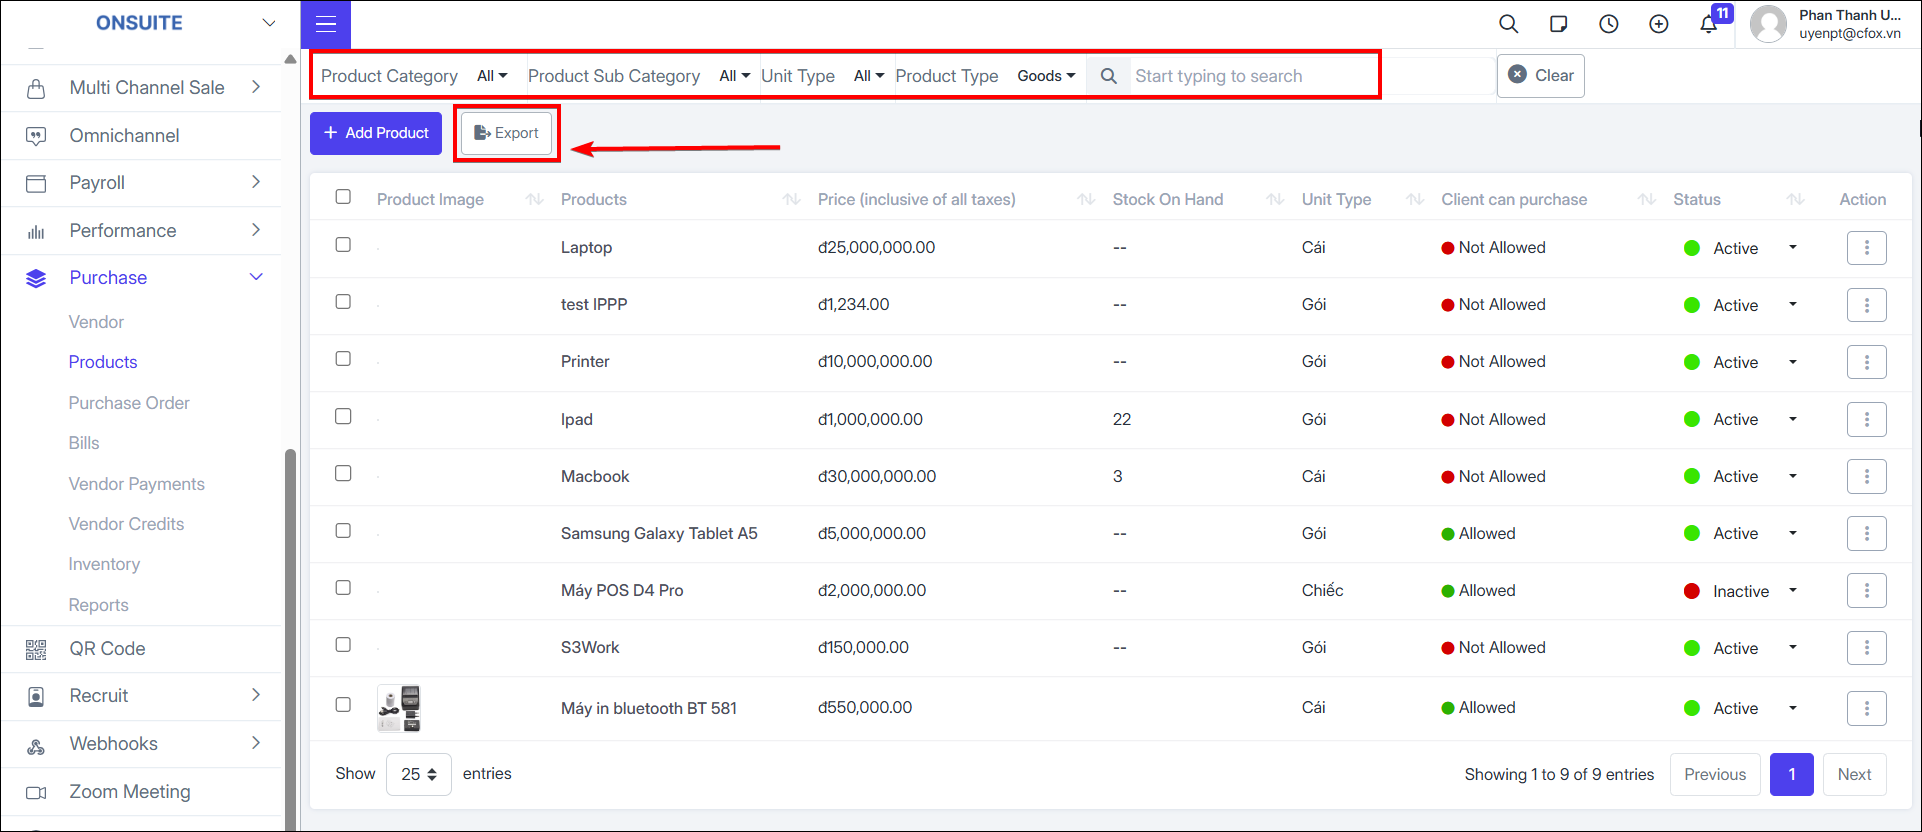
Task: Open Vendor Credits in sidebar
Action: pos(126,524)
